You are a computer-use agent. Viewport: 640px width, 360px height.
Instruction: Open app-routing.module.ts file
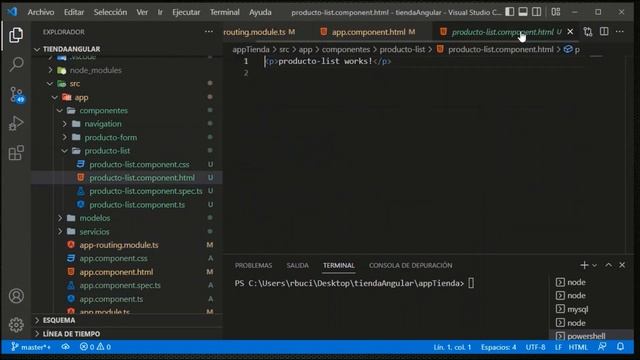[118, 245]
